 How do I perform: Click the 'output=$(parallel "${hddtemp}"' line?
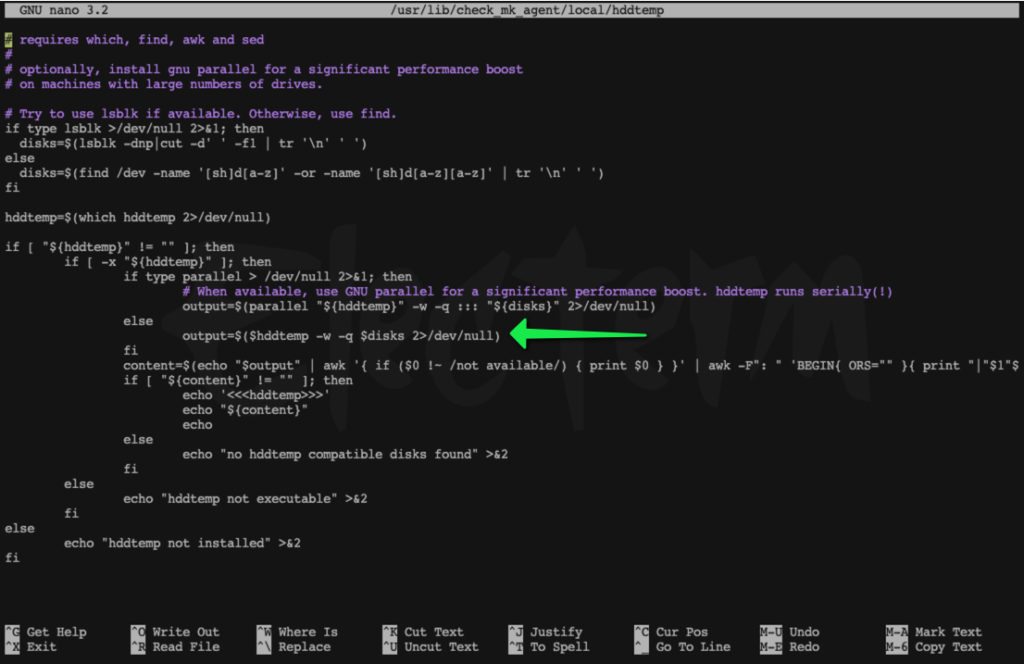coord(419,306)
